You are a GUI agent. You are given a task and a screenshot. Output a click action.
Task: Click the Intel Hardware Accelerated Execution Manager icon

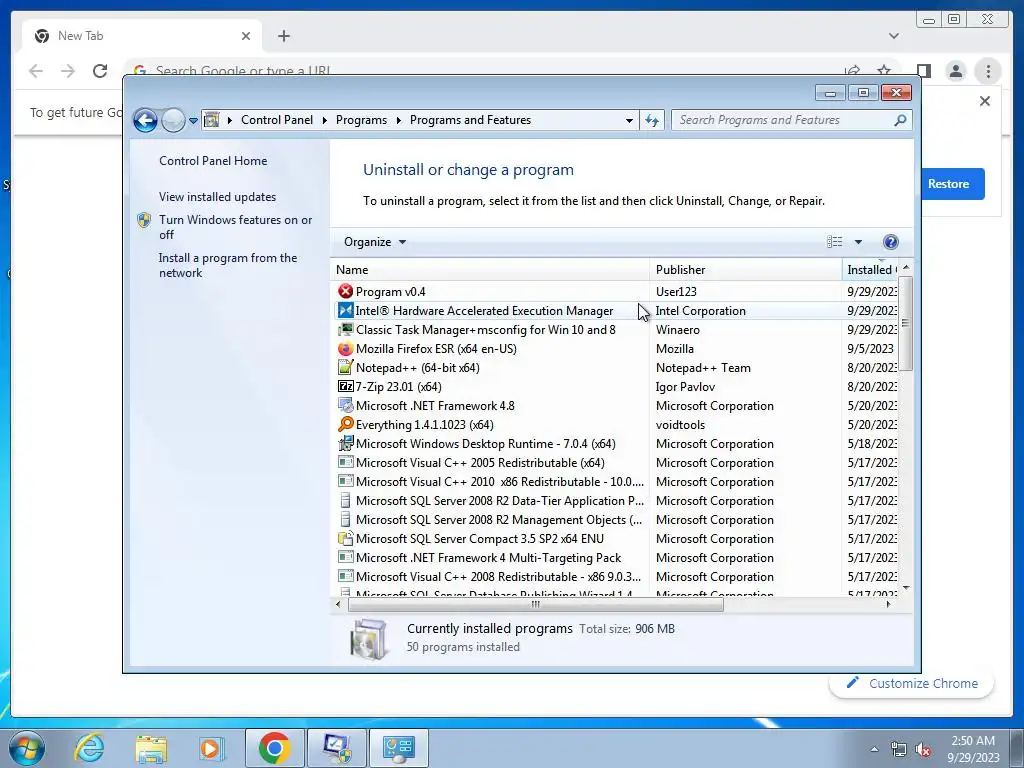[x=345, y=310]
